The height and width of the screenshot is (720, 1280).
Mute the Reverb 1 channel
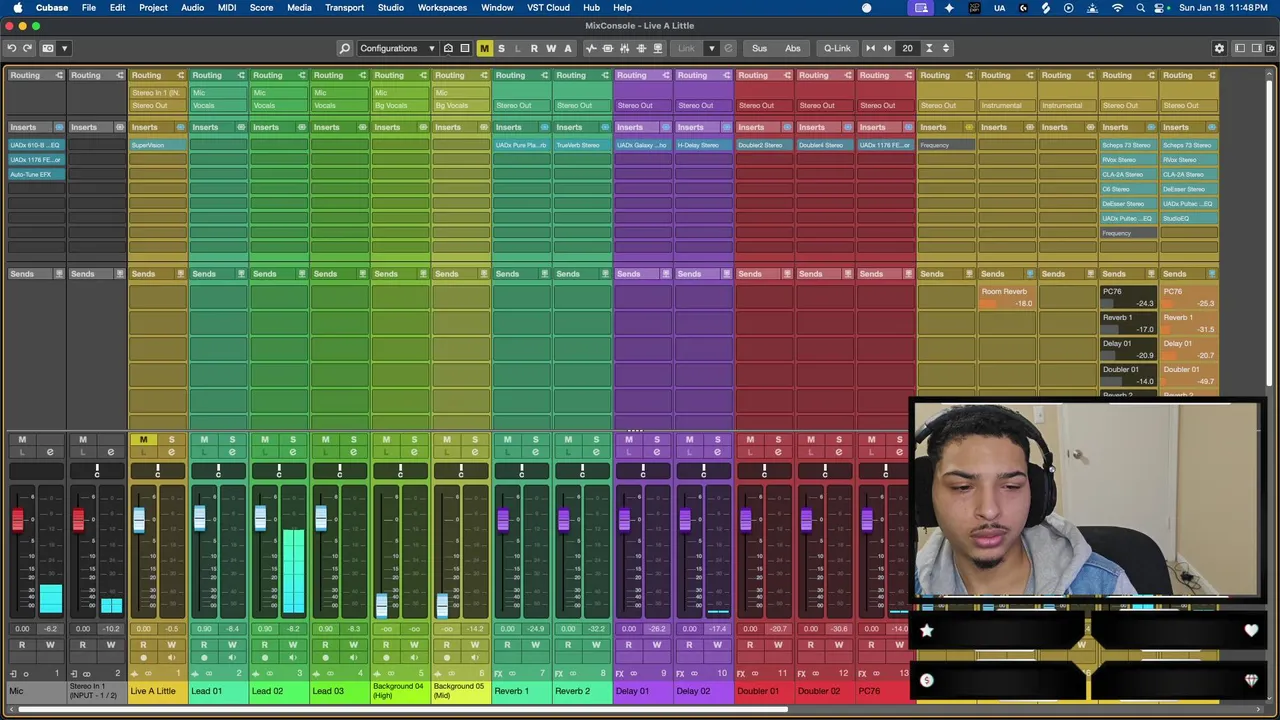point(507,440)
